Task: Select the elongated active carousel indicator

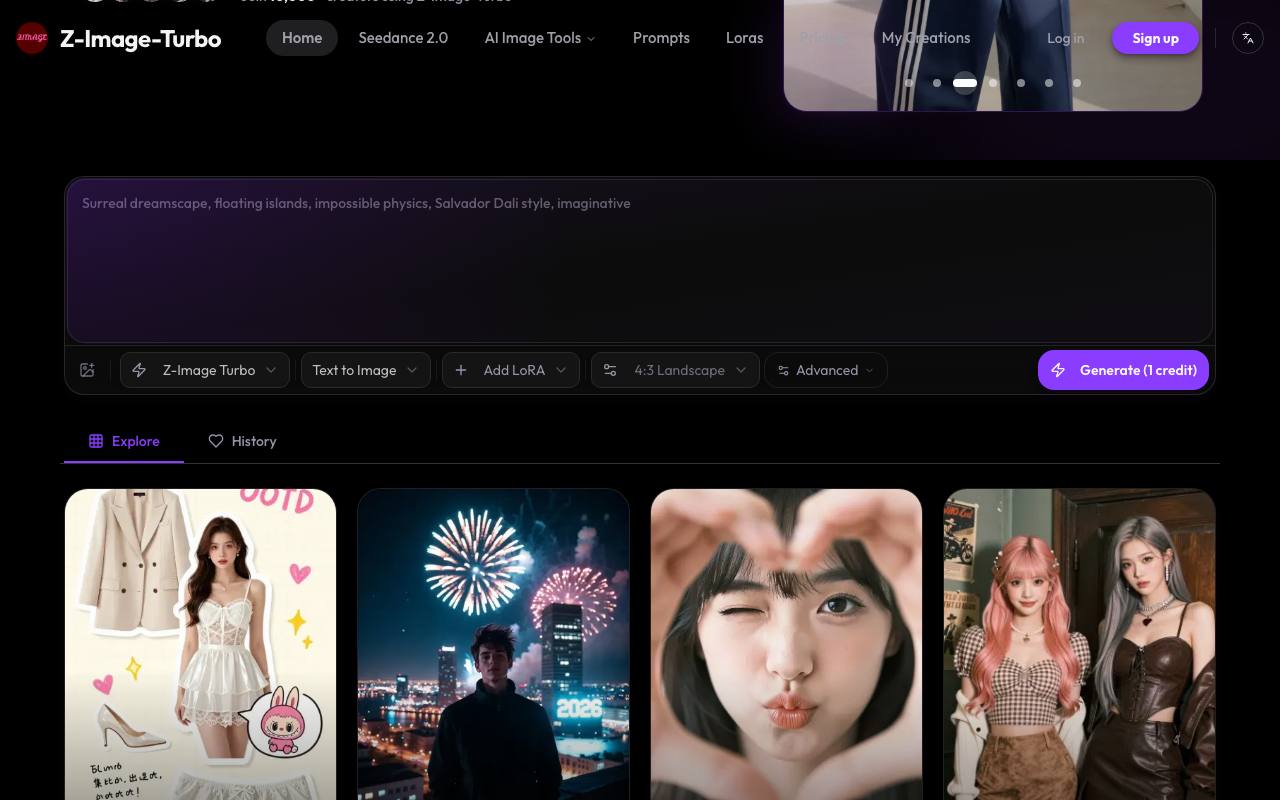Action: pyautogui.click(x=965, y=83)
